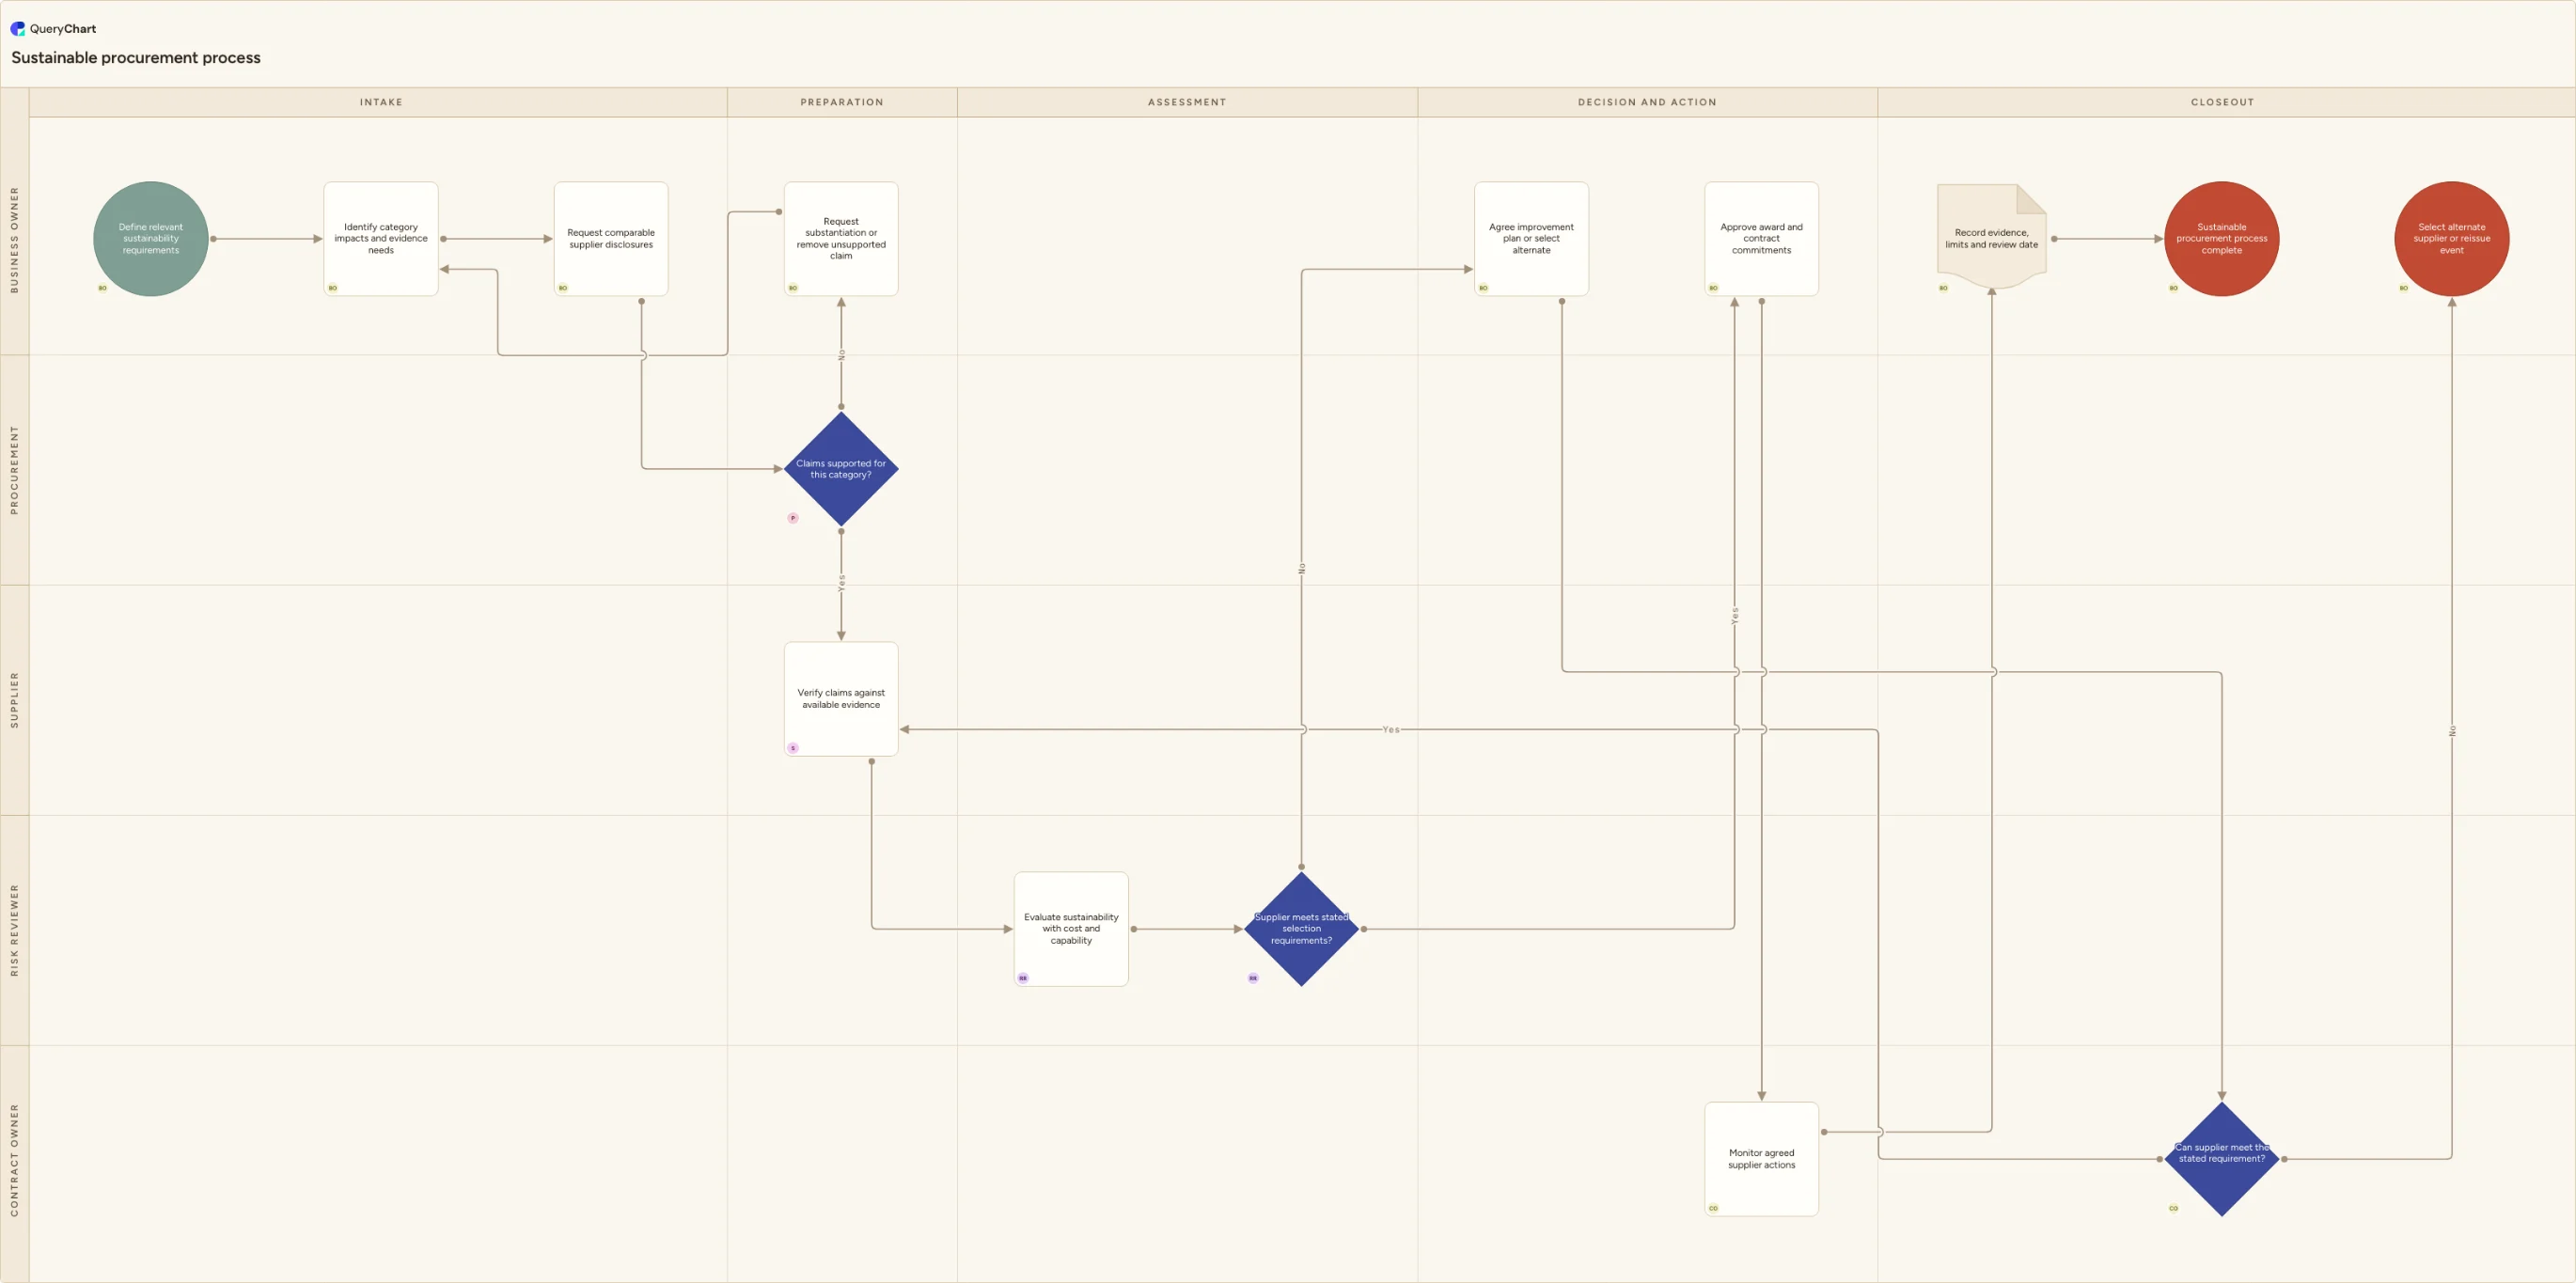This screenshot has height=1283, width=2576.
Task: Select the CONTRACT OWNER lane label
Action: click(15, 1160)
